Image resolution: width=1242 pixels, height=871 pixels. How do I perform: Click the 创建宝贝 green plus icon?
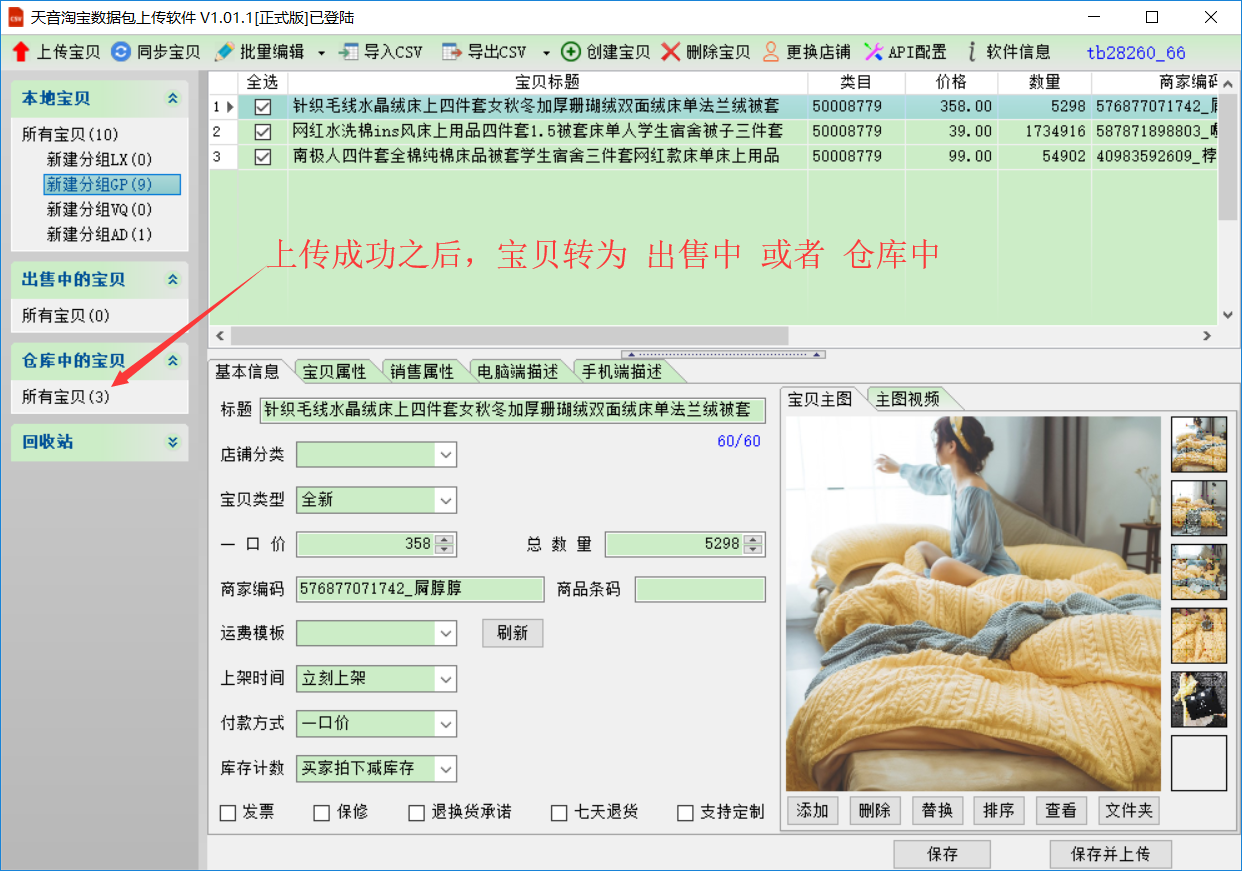pos(571,52)
